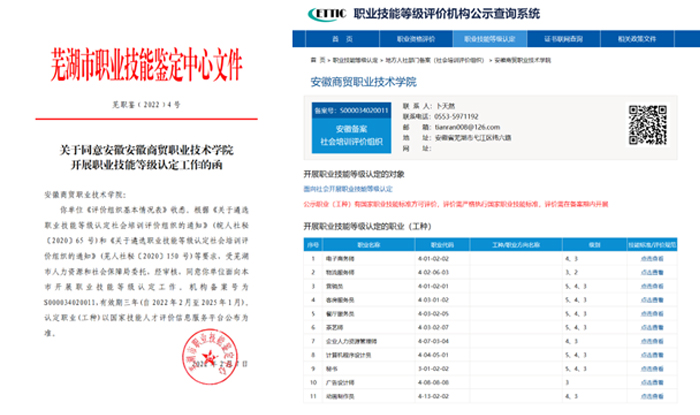
Task: Switch to the 职业技能等级认定 navigation tab
Action: 490,39
